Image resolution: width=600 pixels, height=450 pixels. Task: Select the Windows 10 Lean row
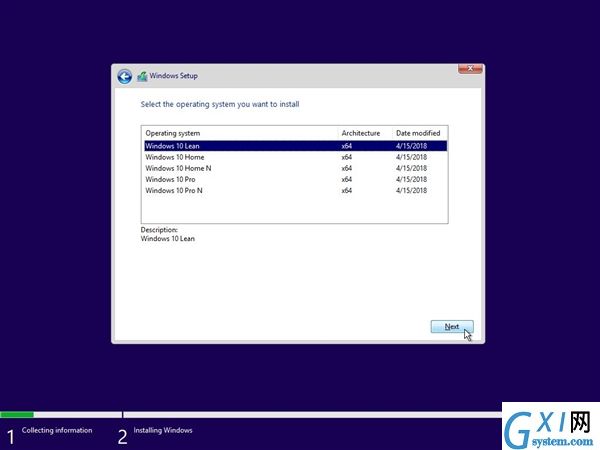click(295, 146)
